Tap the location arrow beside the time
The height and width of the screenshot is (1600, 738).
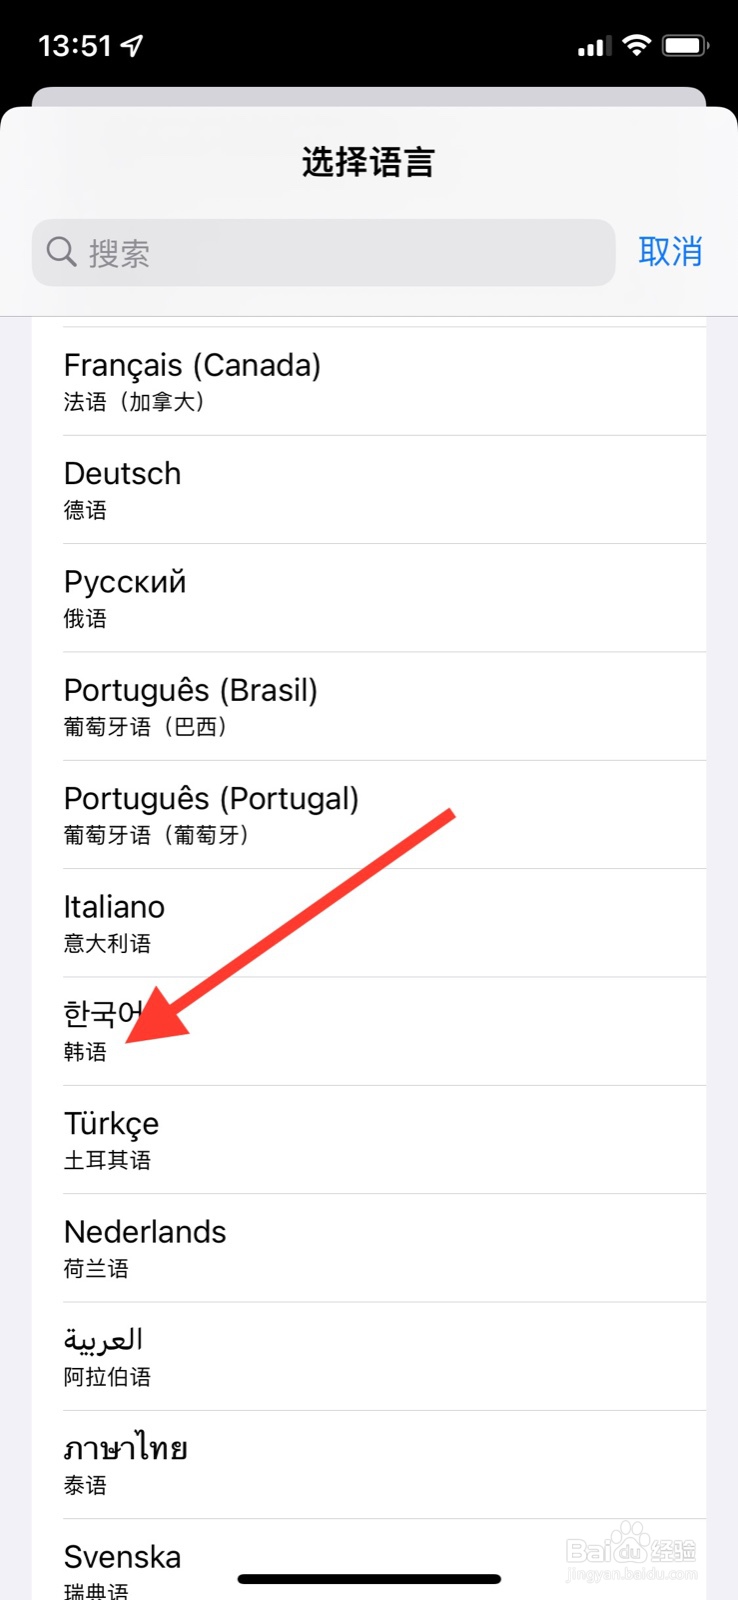(131, 46)
